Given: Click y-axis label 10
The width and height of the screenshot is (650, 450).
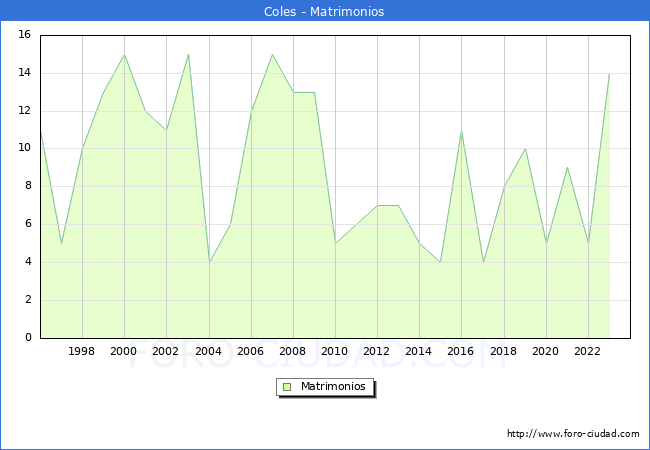Looking at the screenshot, I should tap(25, 148).
